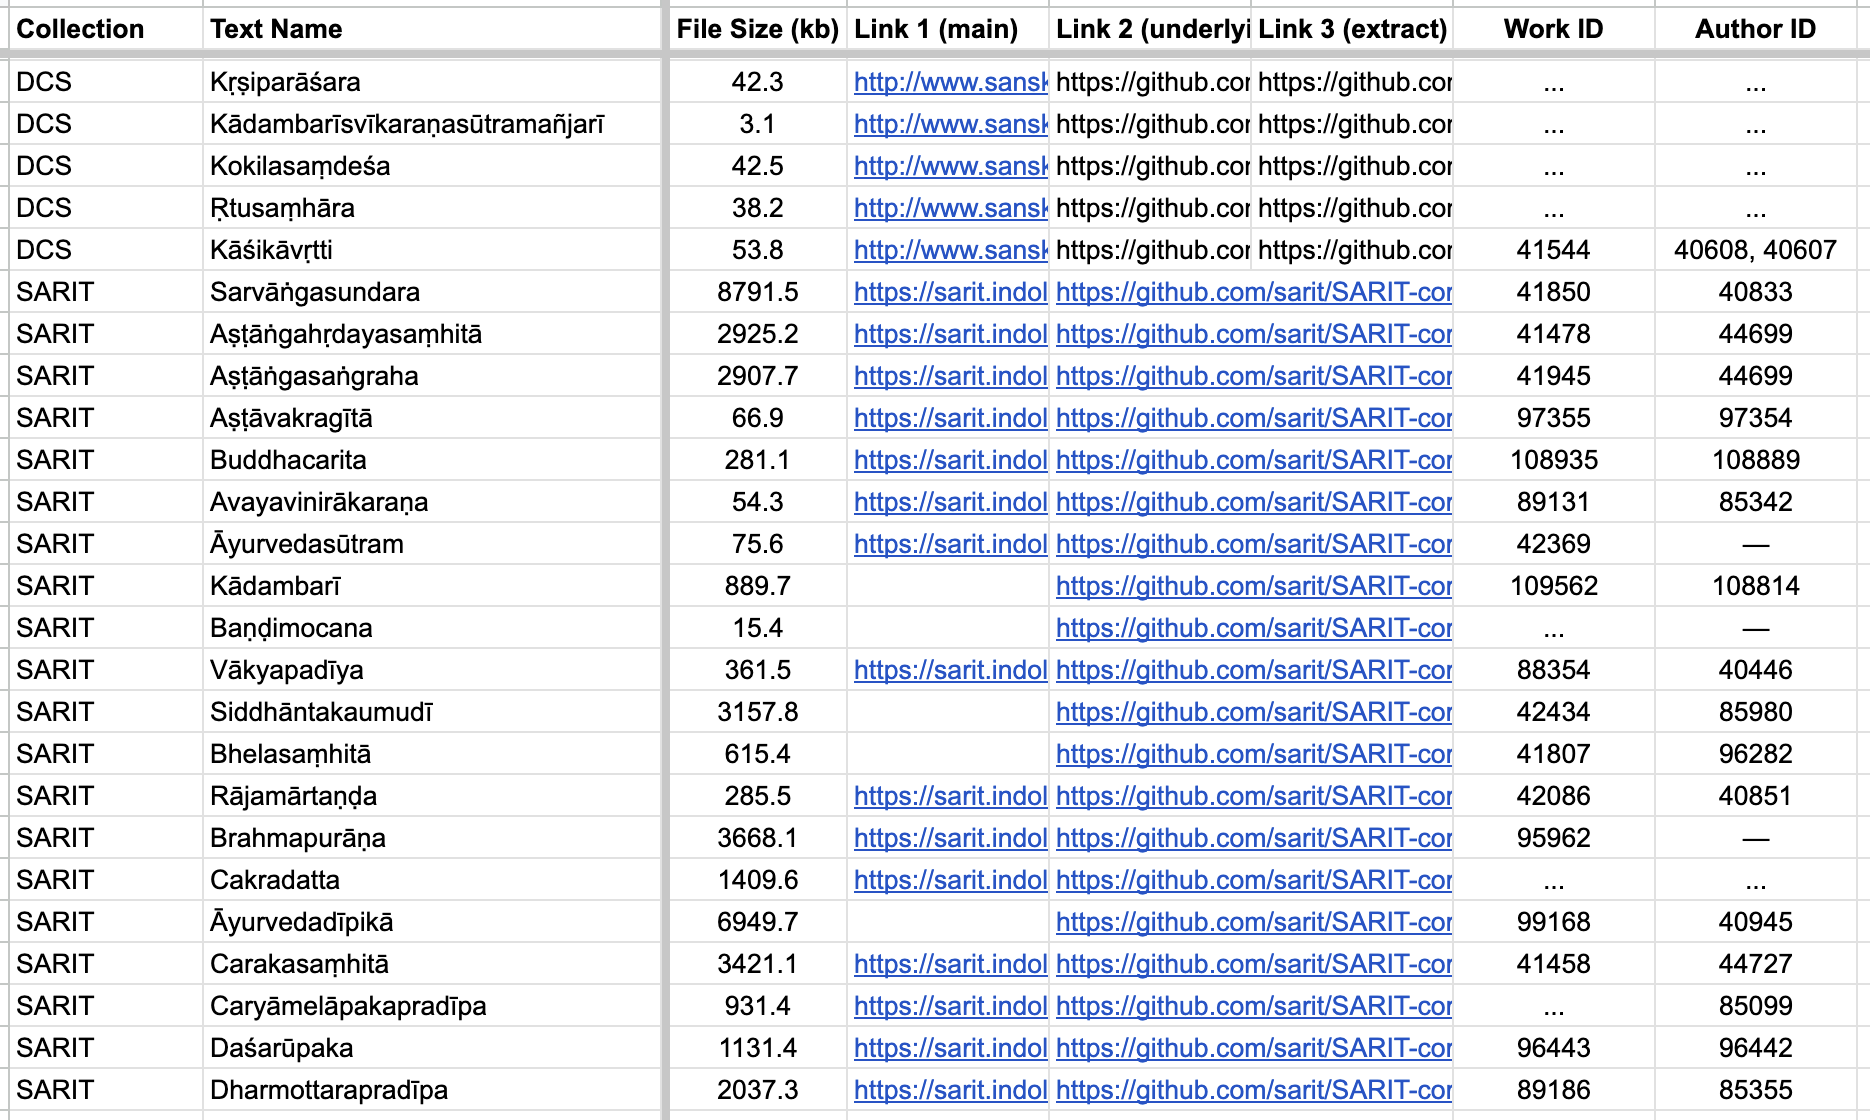Open the GitHub extract link for Kāśikāvṛtti
The image size is (1870, 1120).
click(x=1352, y=250)
